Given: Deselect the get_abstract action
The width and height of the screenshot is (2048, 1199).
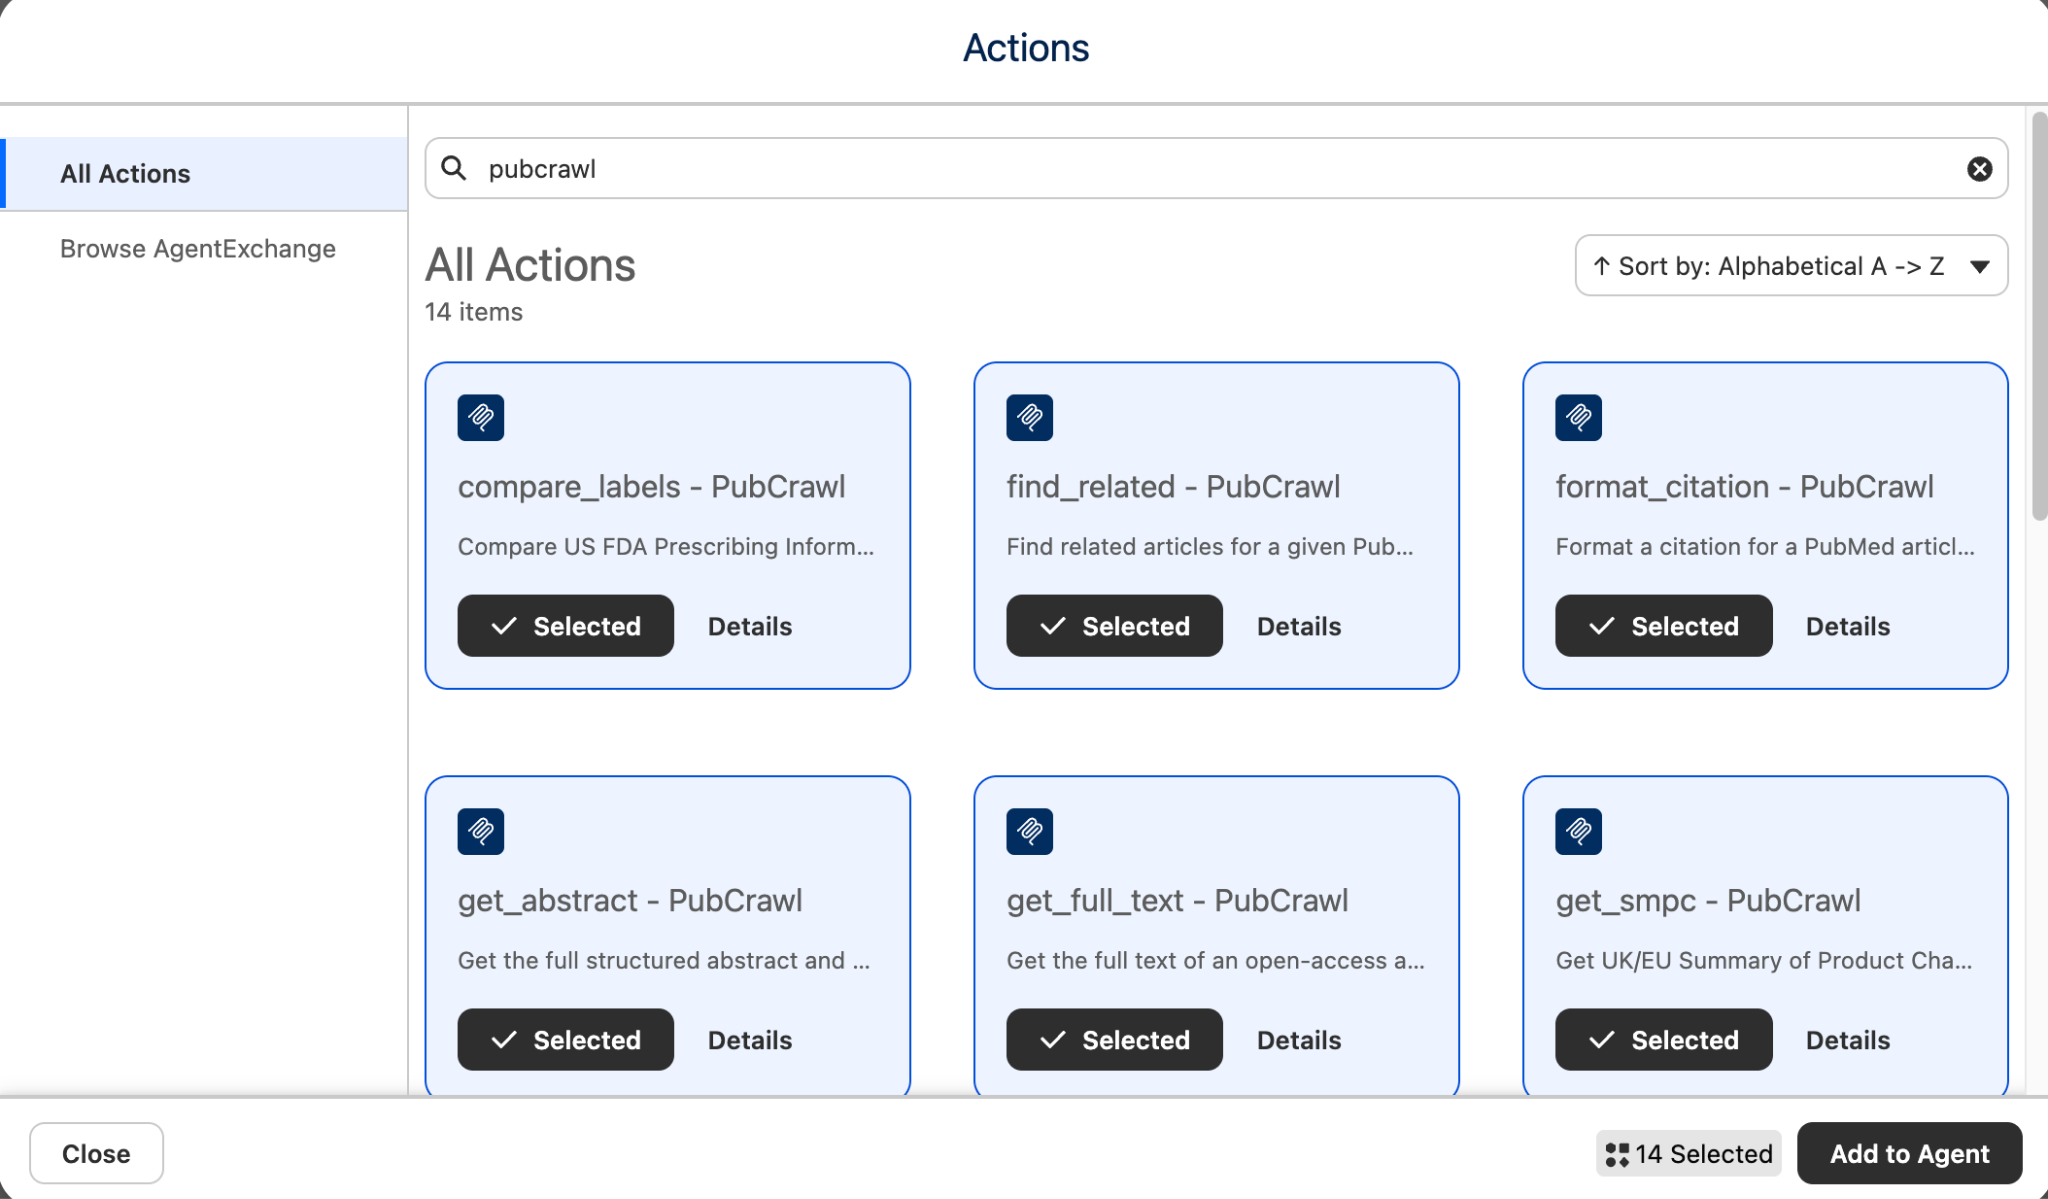Looking at the screenshot, I should click(x=566, y=1040).
